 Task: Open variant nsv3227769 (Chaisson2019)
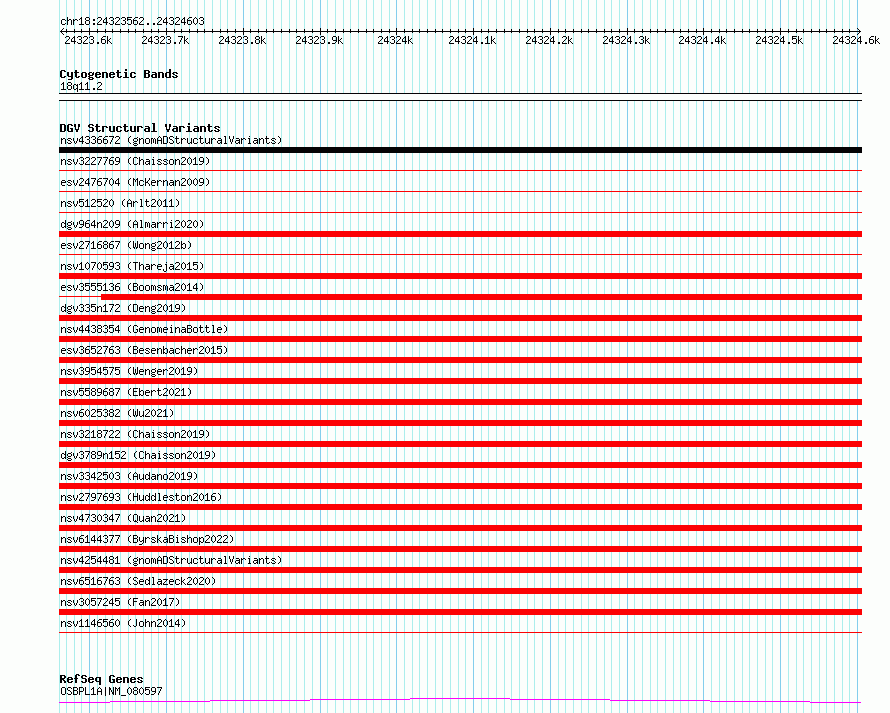tap(135, 161)
